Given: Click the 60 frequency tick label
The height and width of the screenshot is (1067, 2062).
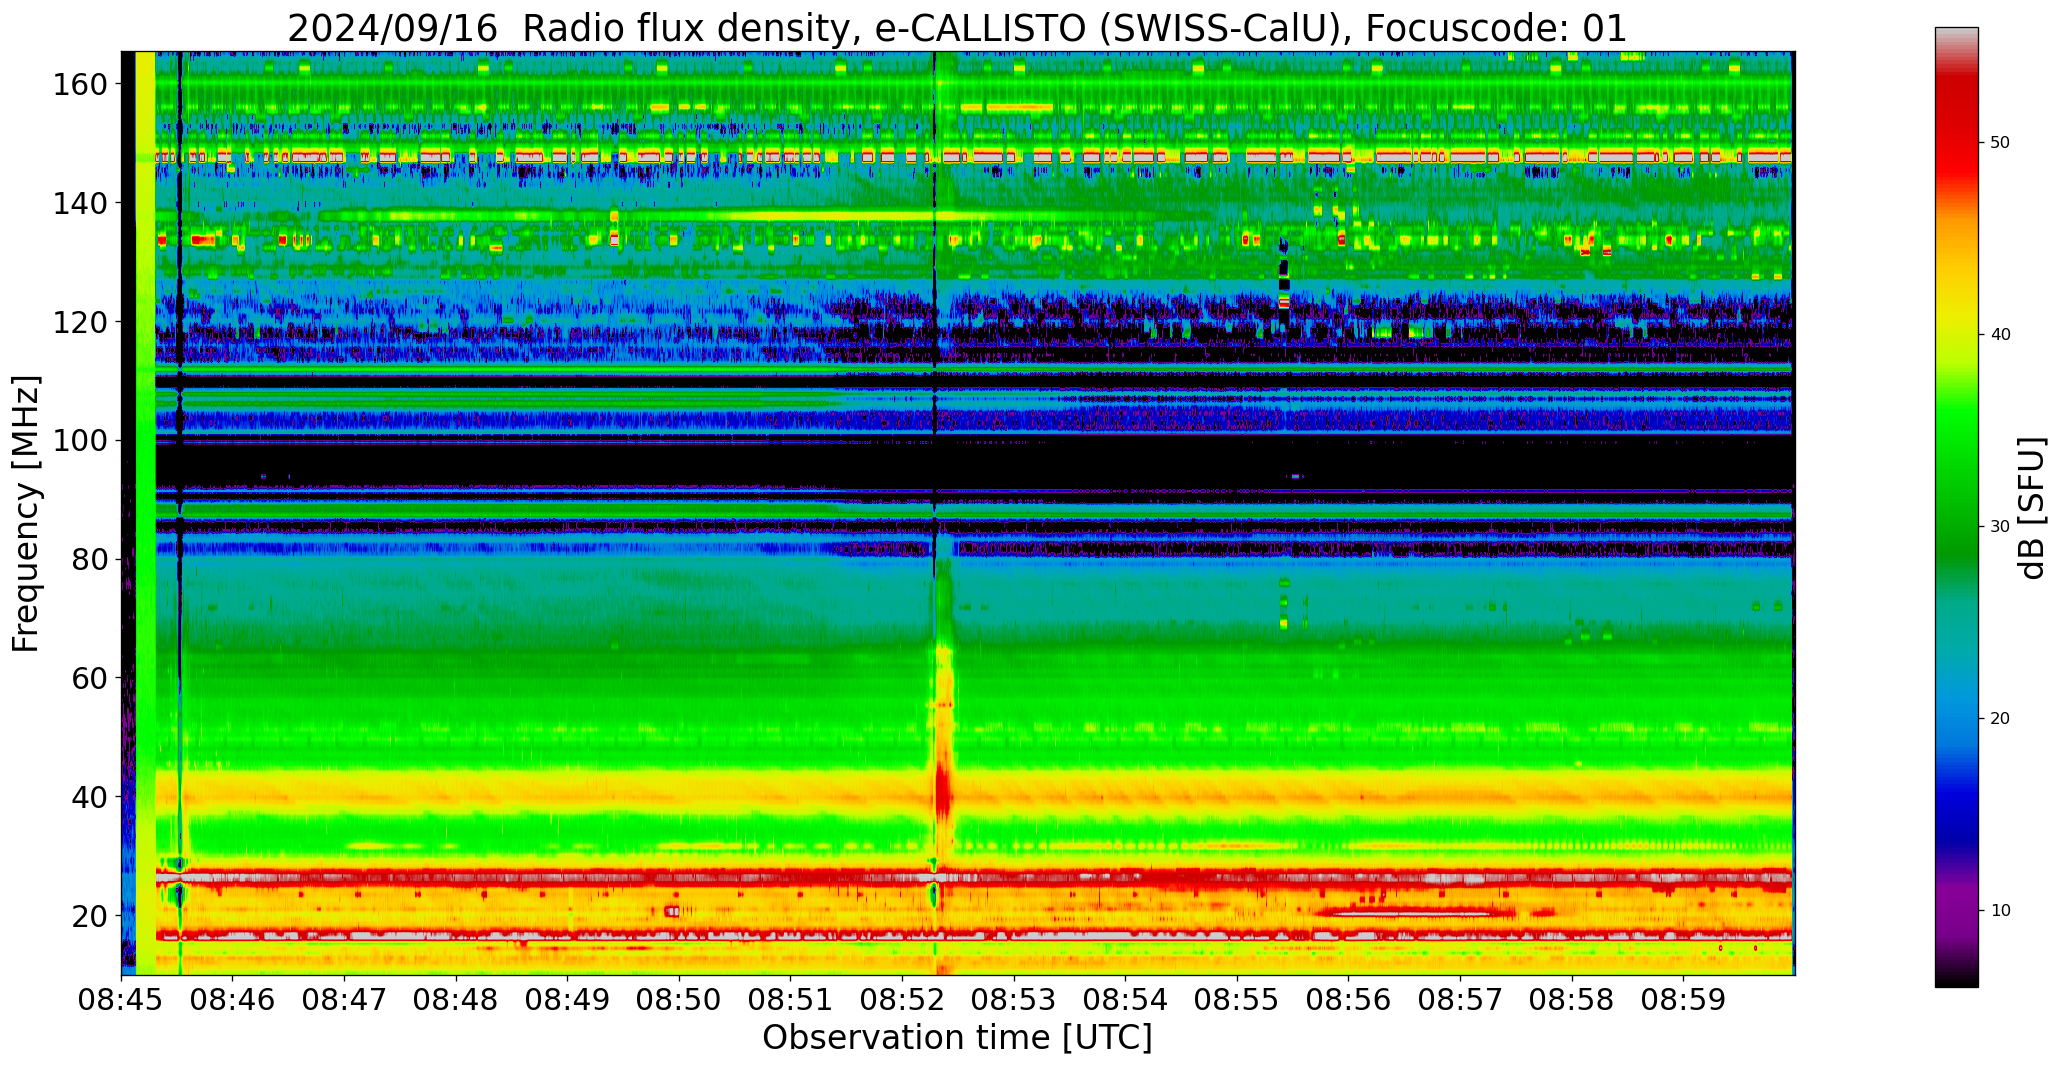Looking at the screenshot, I should (90, 678).
